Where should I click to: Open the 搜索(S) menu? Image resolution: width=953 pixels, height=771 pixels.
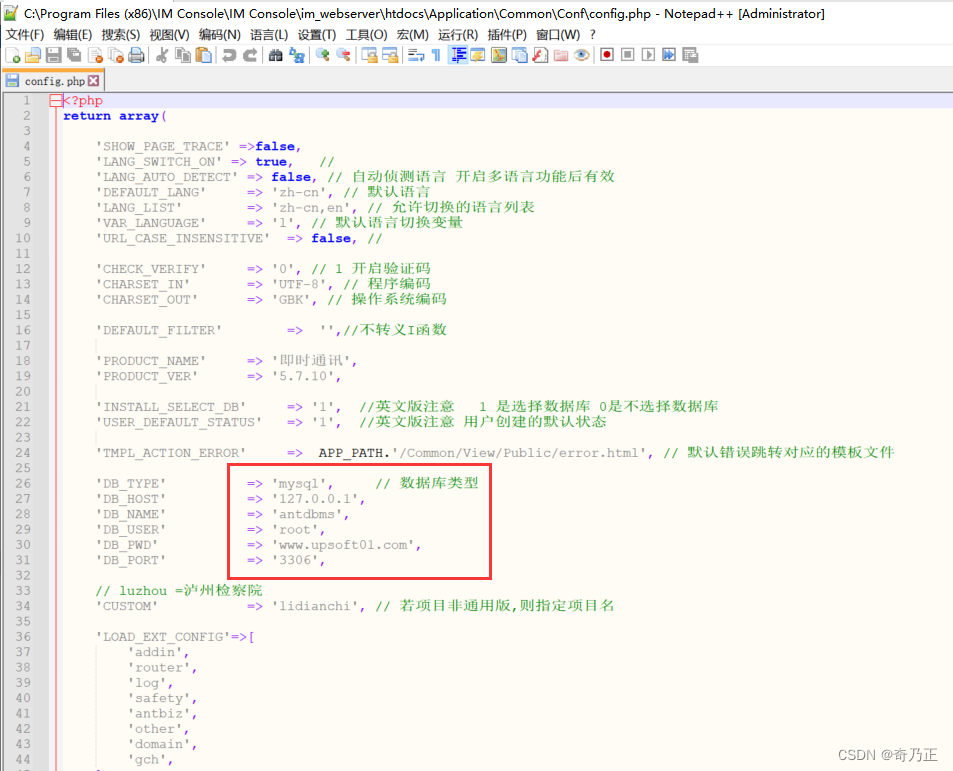point(120,35)
